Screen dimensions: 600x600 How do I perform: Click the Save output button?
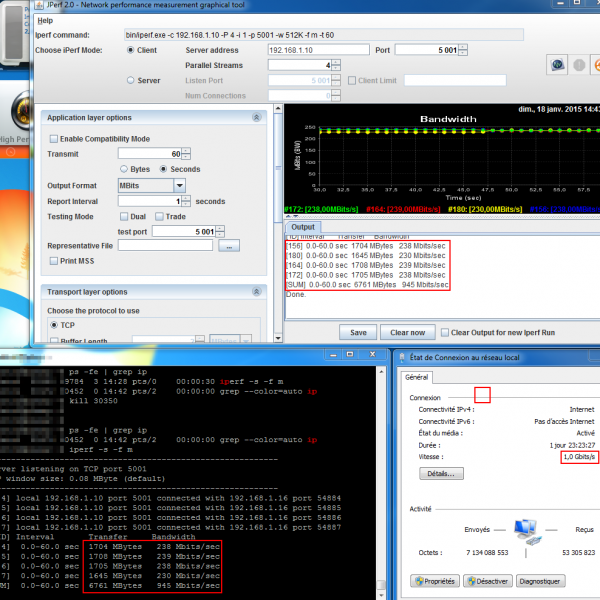pyautogui.click(x=359, y=332)
